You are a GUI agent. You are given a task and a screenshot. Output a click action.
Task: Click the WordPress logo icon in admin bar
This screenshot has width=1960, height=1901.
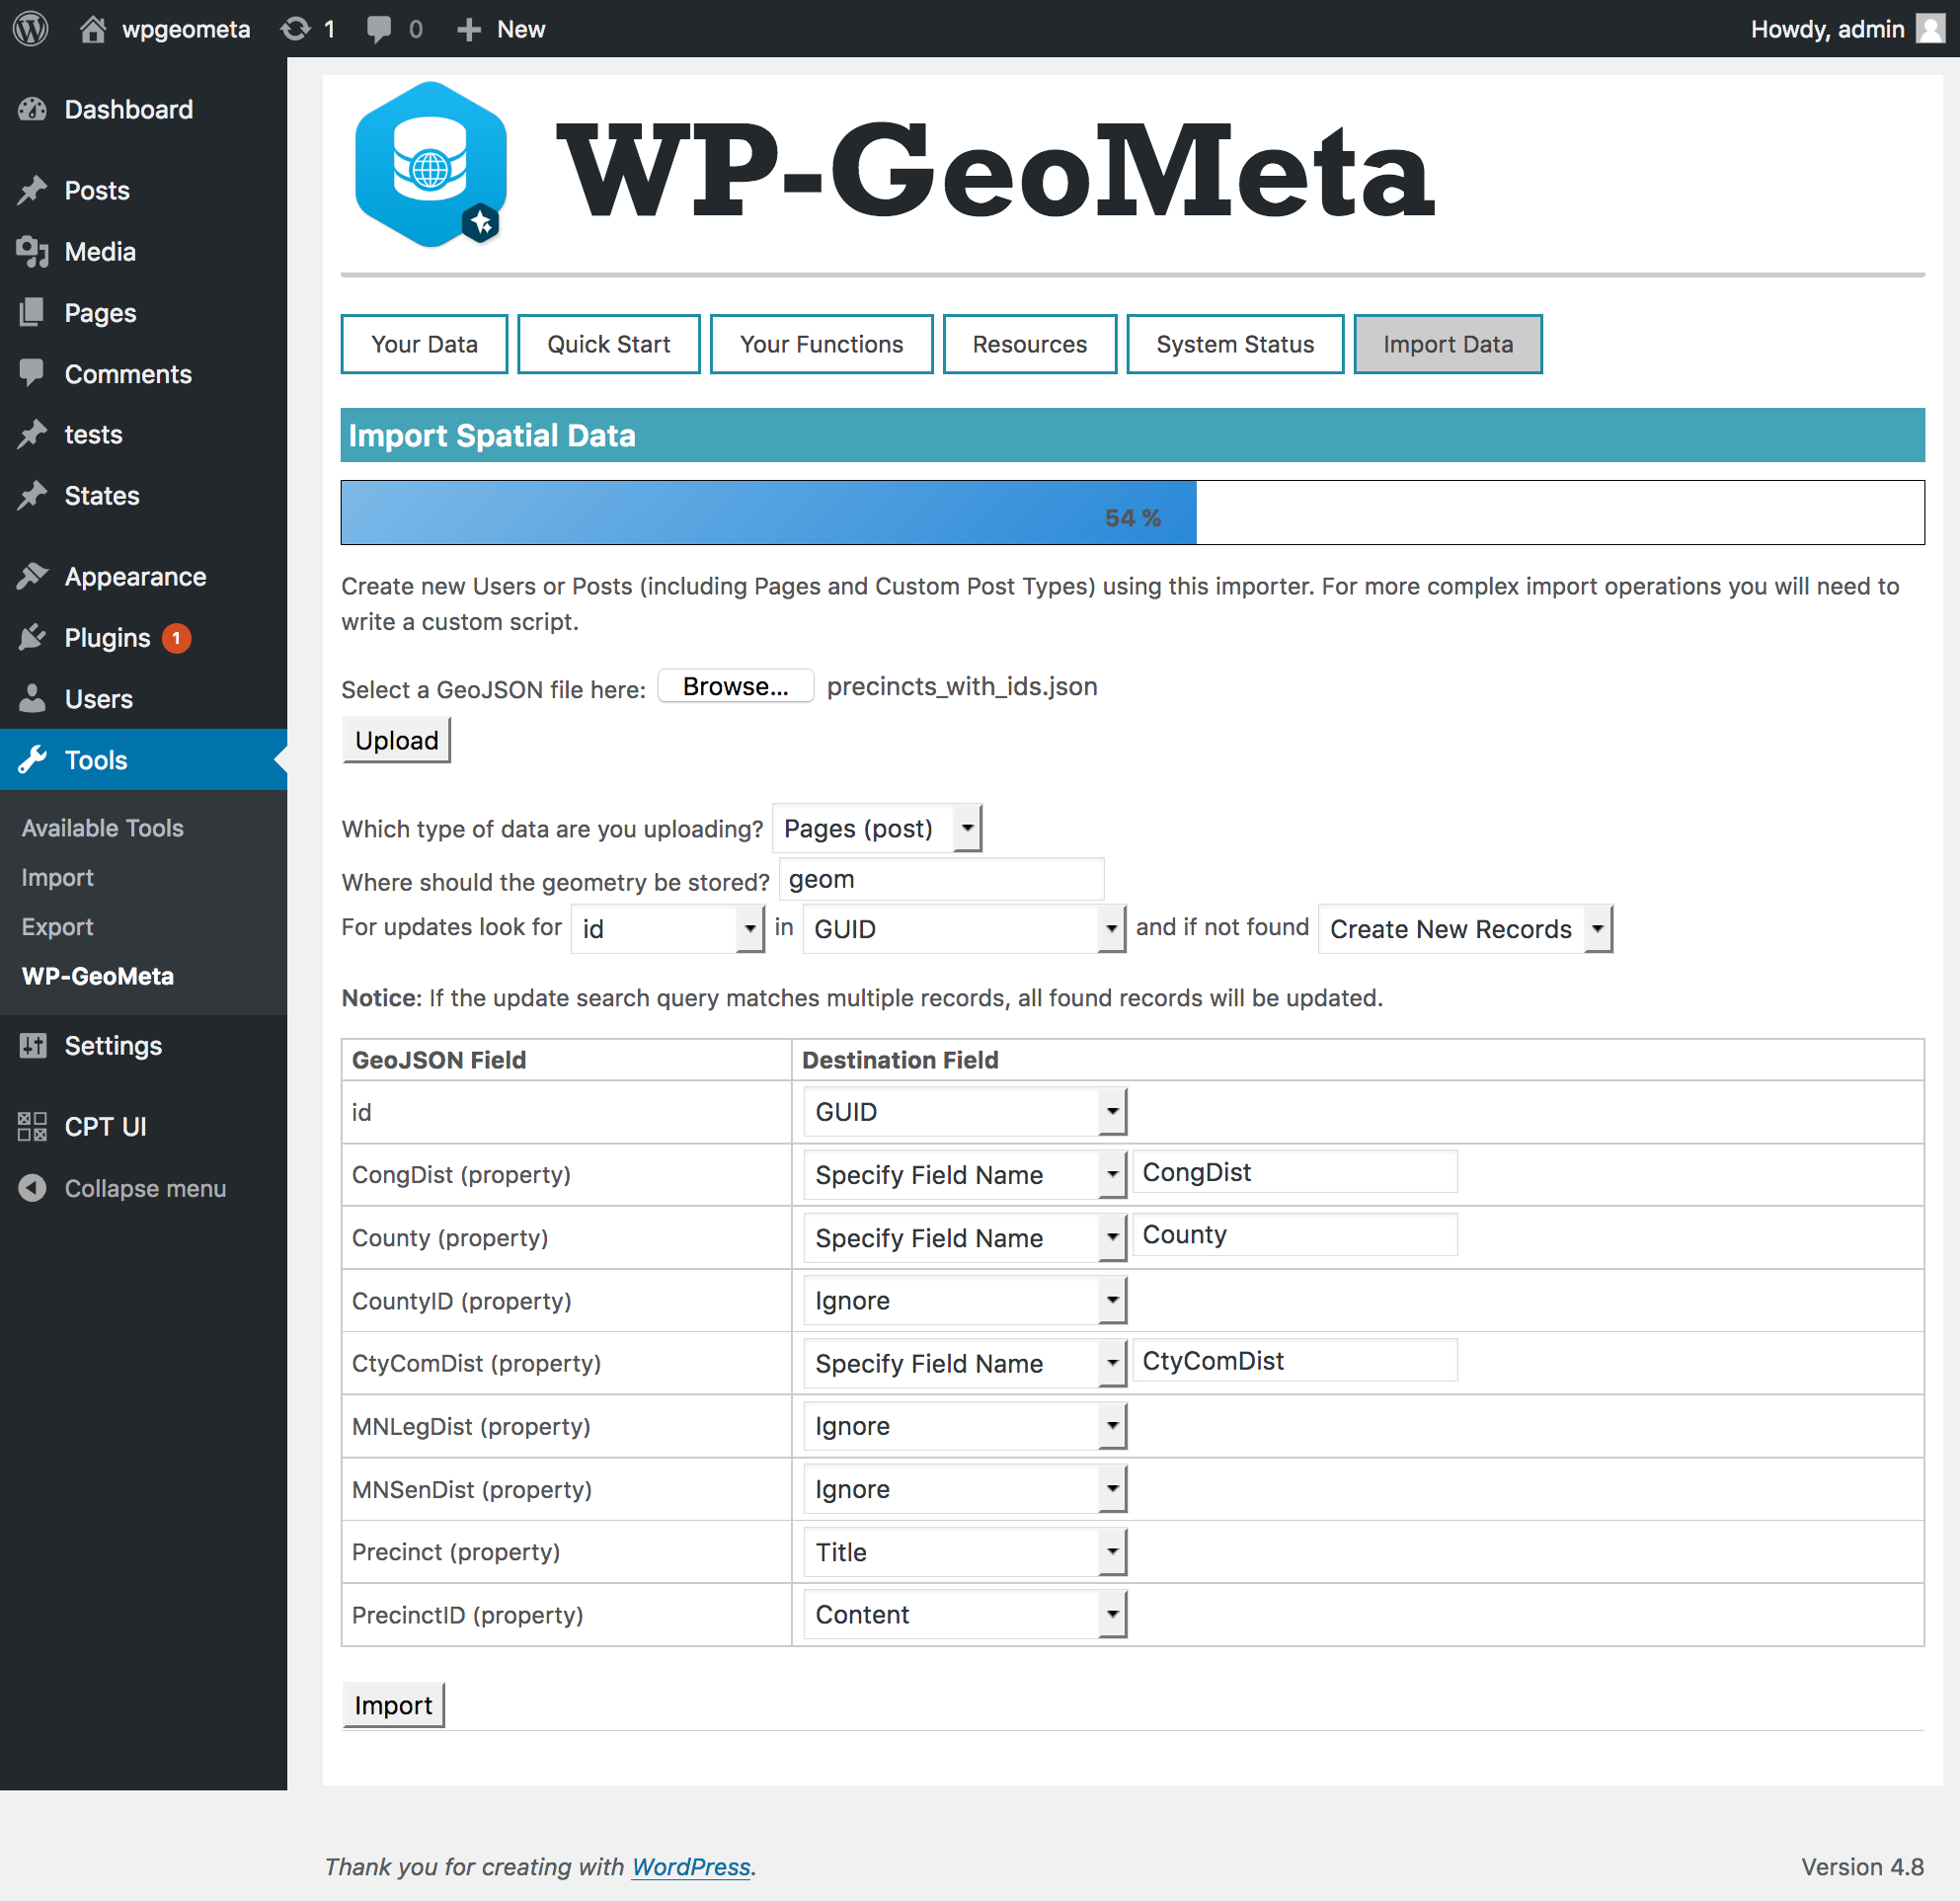point(31,28)
